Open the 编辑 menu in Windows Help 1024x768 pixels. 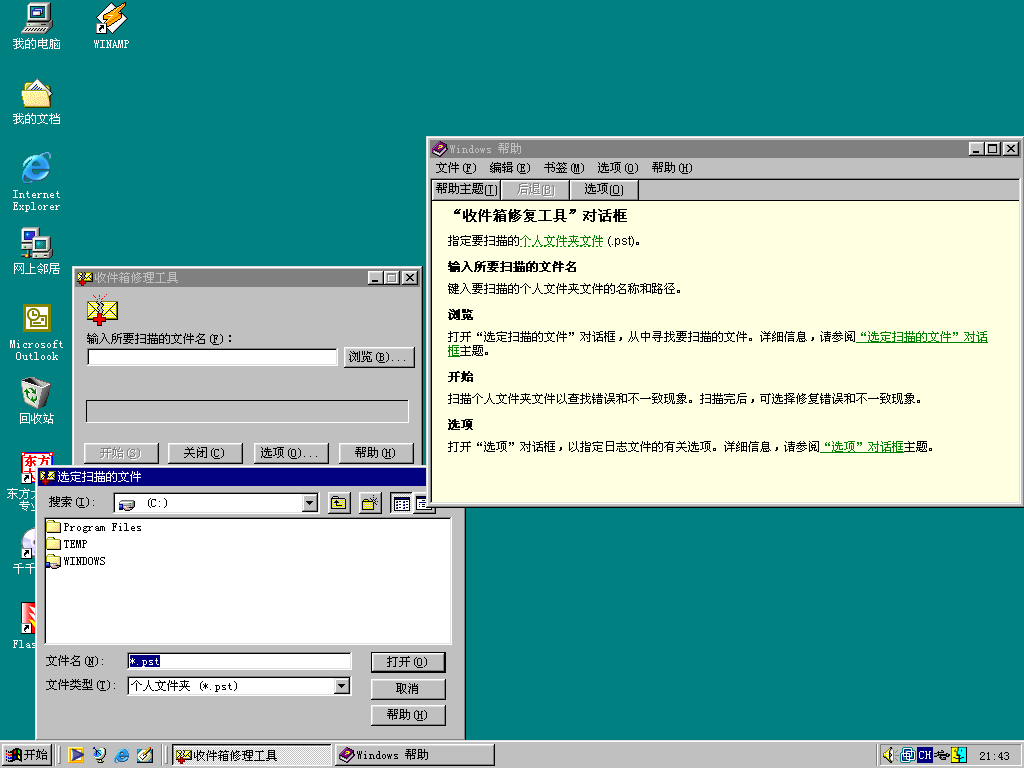pyautogui.click(x=509, y=168)
